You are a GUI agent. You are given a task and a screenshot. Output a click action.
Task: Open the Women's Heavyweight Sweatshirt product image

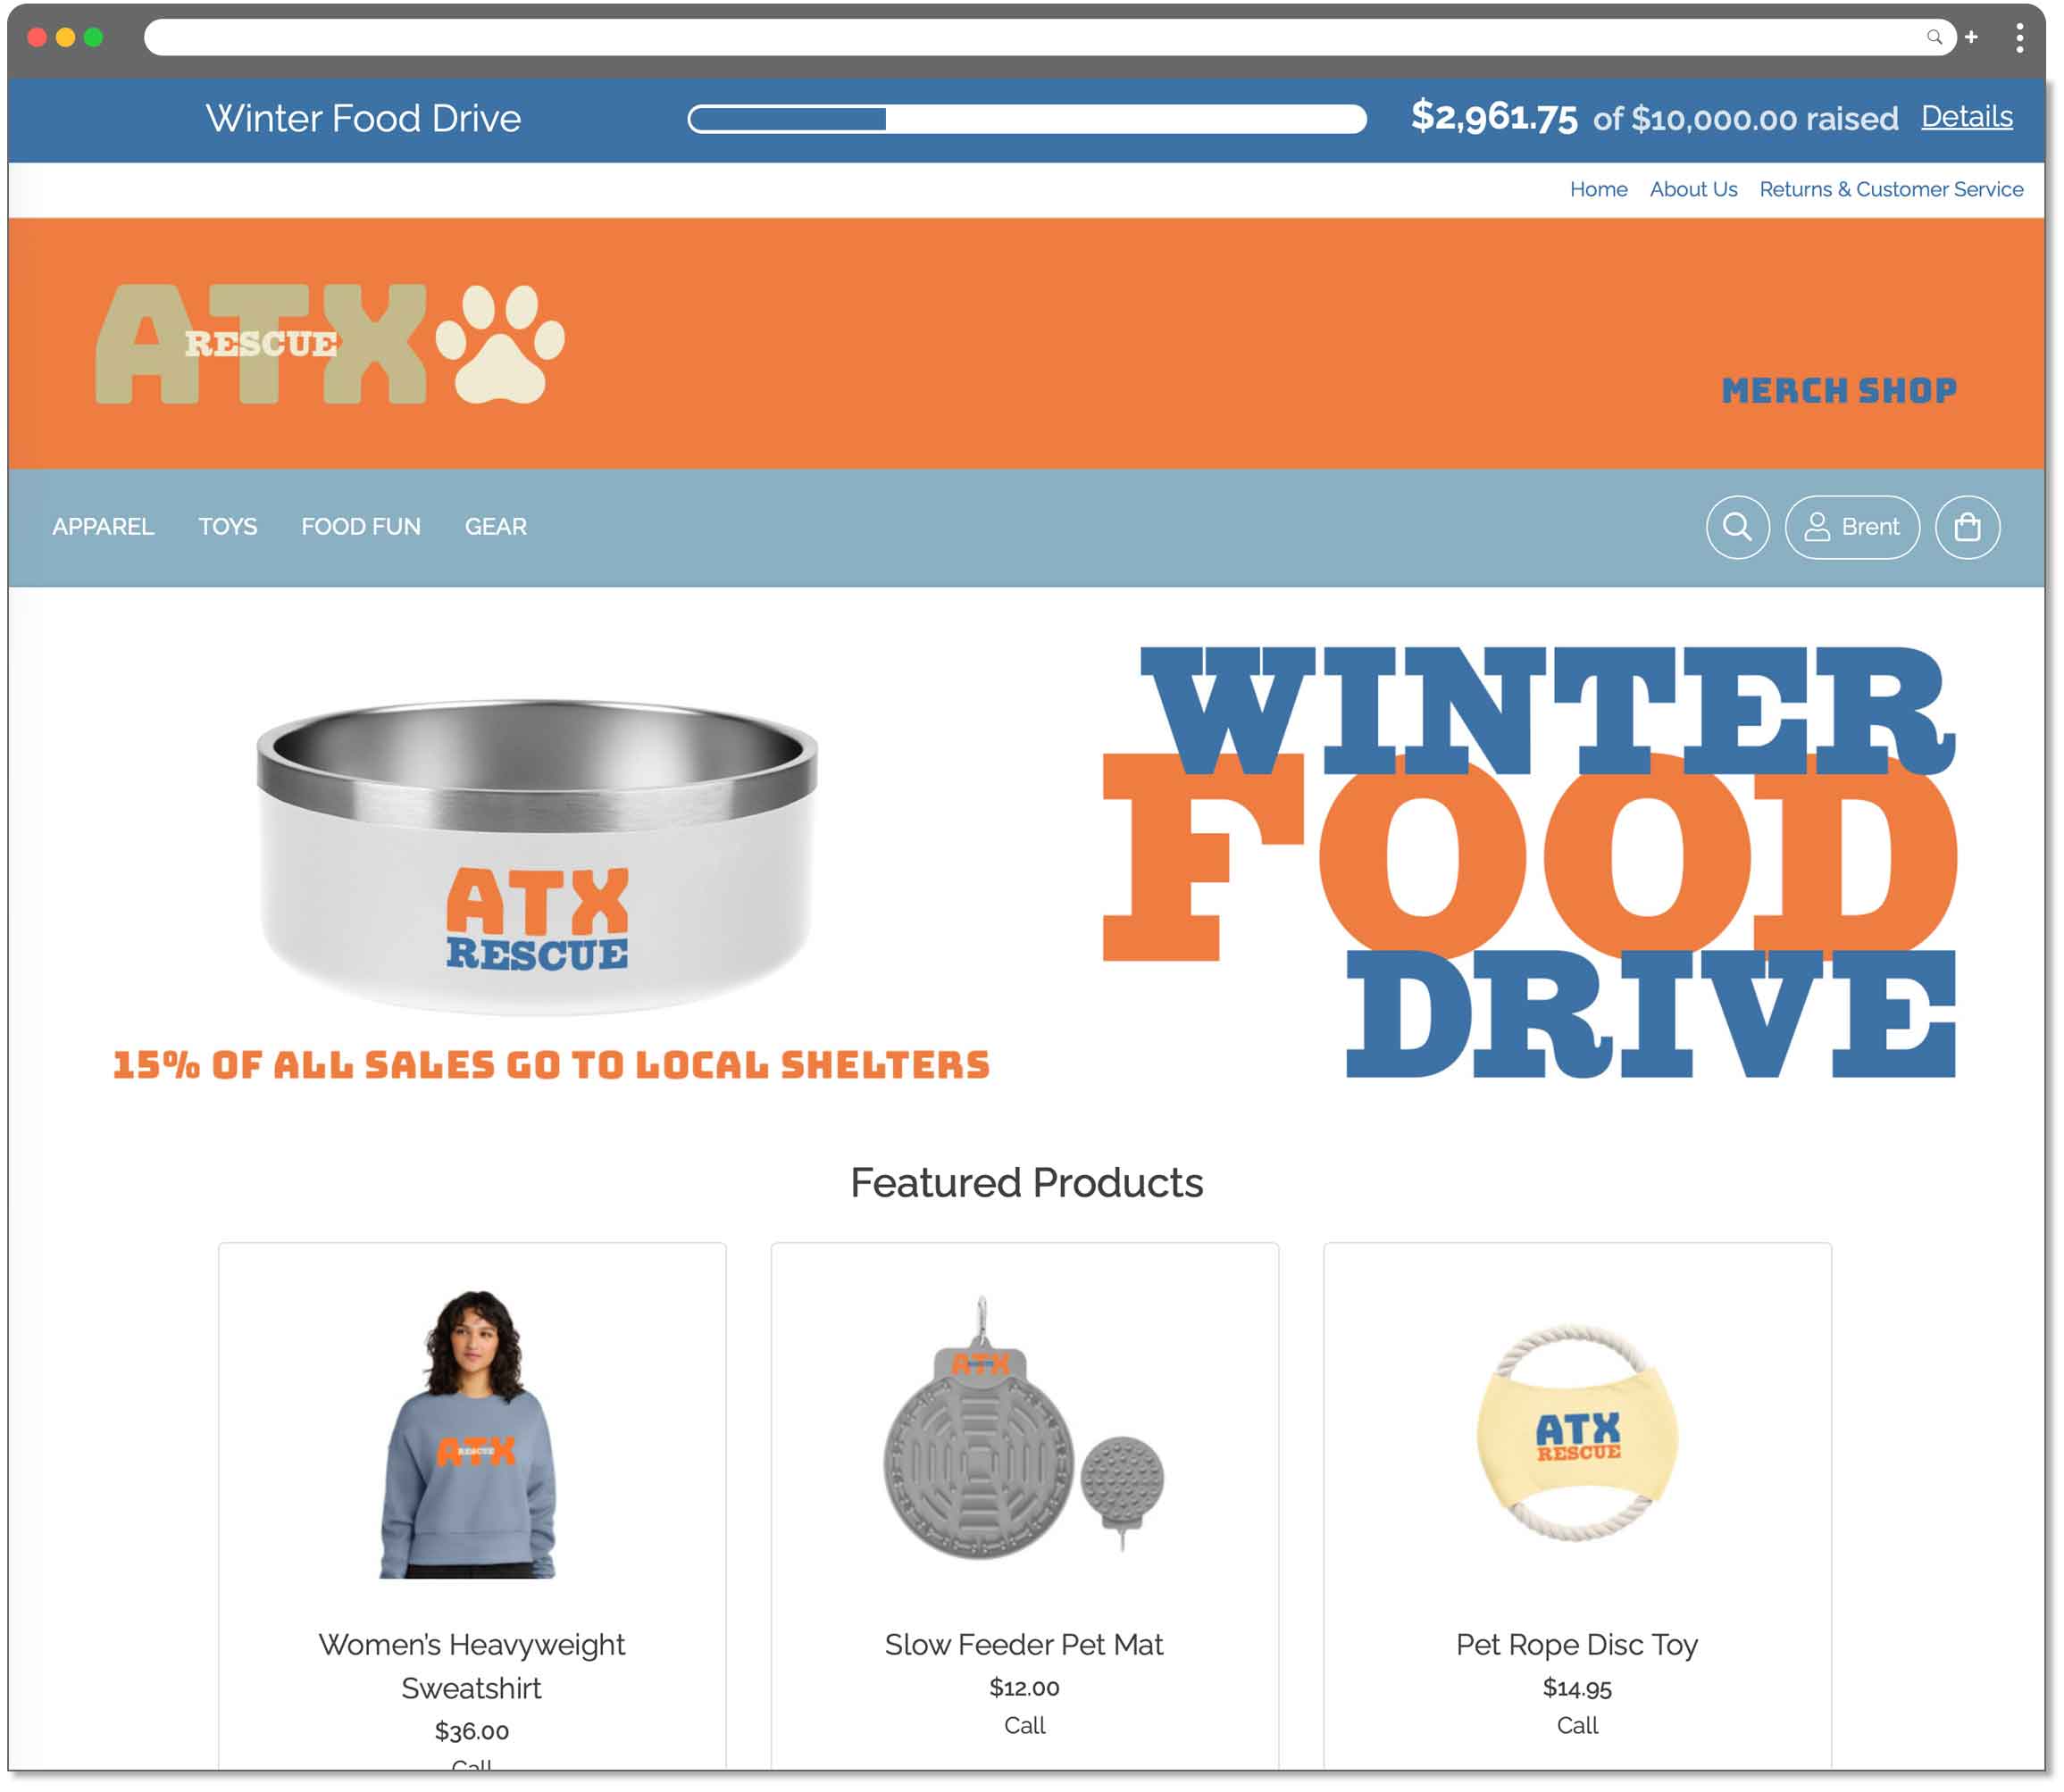point(471,1434)
